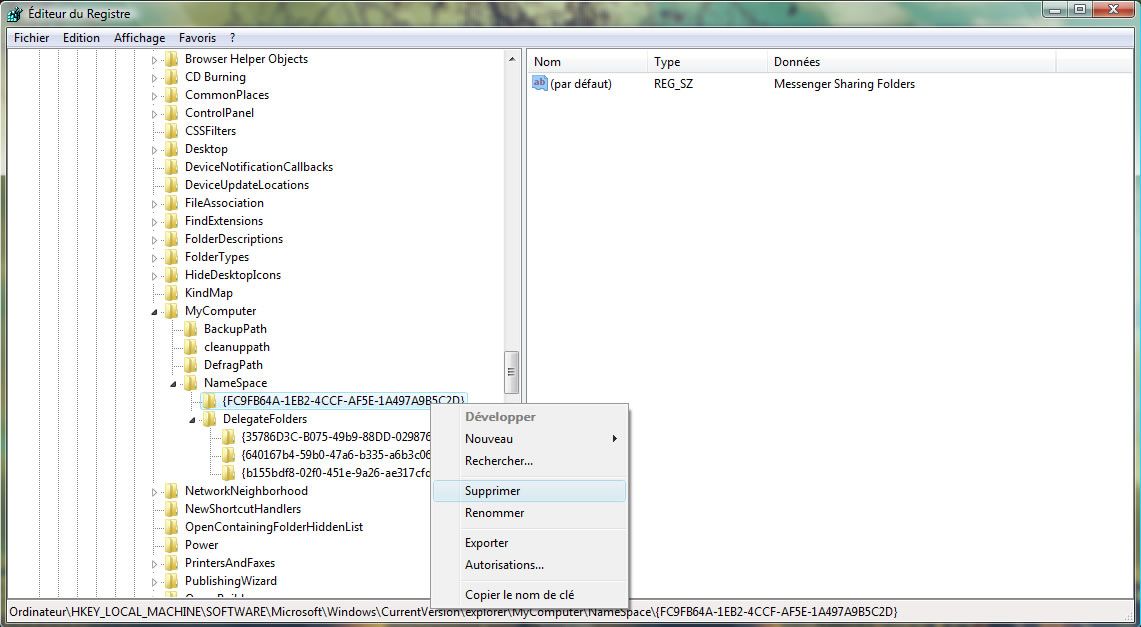Click the MyComputer folder icon
This screenshot has height=627, width=1141.
coord(172,311)
